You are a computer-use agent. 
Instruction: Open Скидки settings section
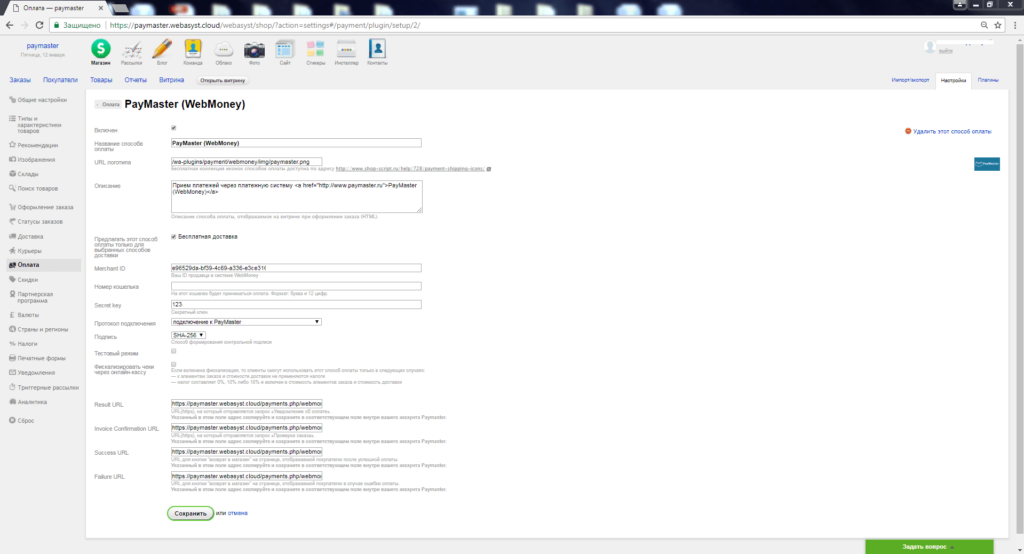coord(27,280)
